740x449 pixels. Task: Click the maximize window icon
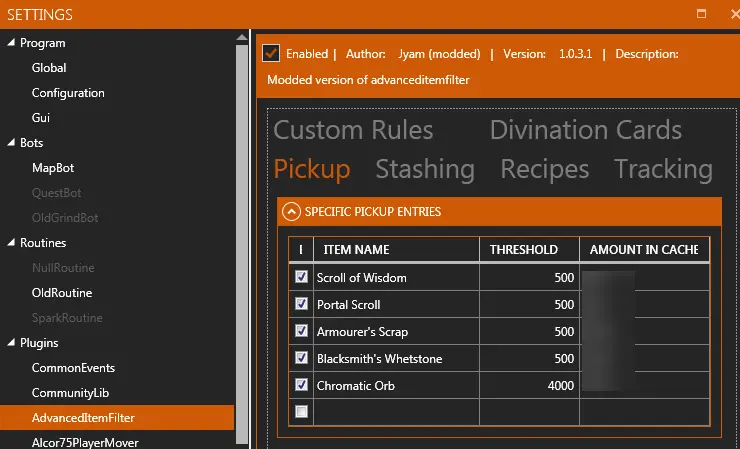click(702, 14)
